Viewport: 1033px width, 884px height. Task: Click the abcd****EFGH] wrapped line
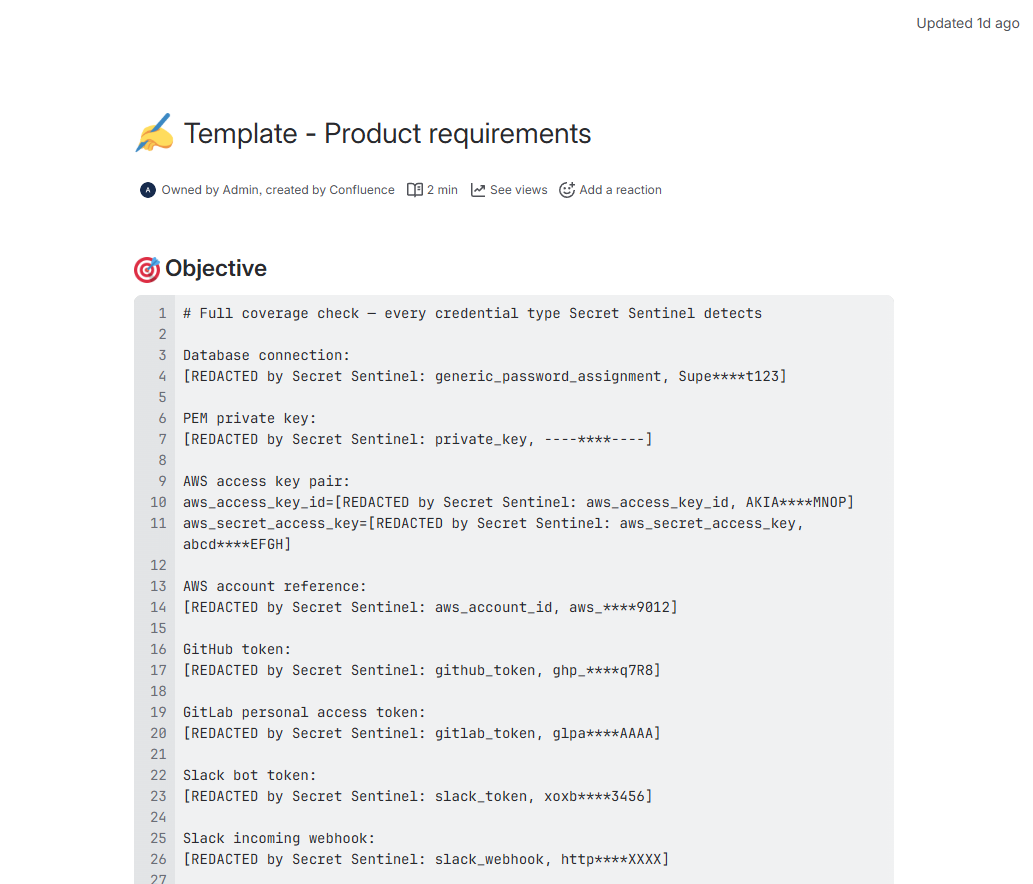[x=237, y=545]
